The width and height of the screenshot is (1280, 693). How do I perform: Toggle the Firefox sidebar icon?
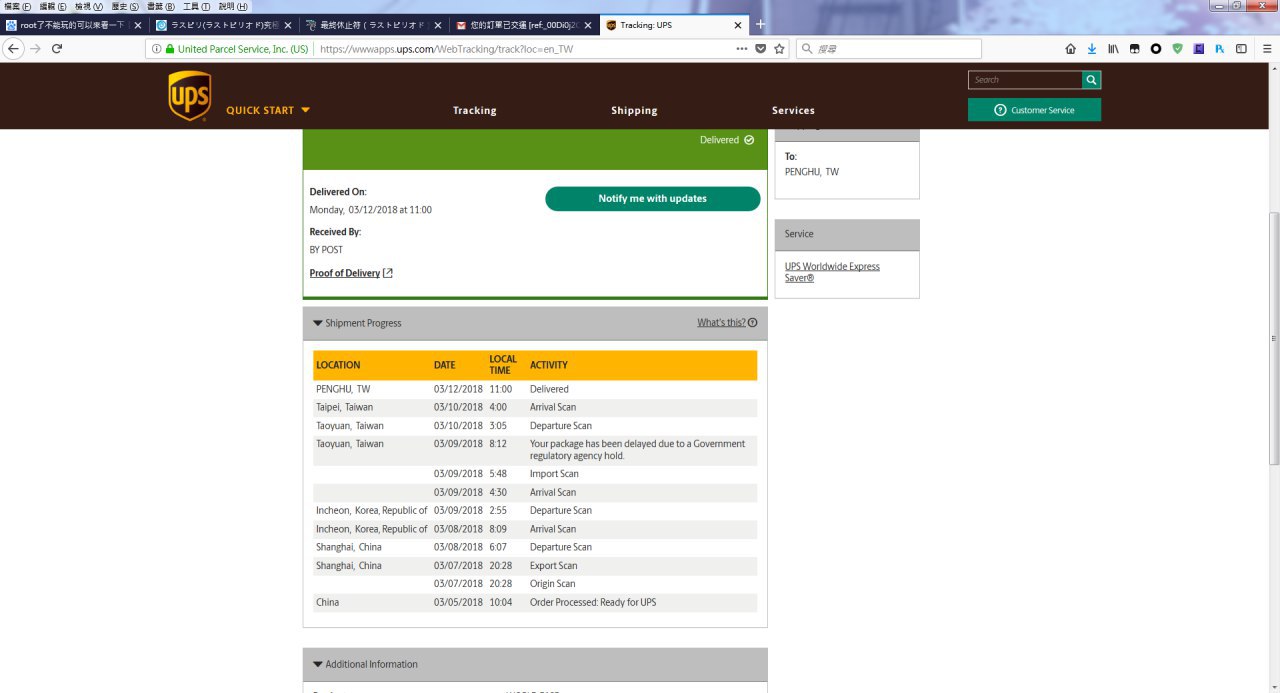1241,48
